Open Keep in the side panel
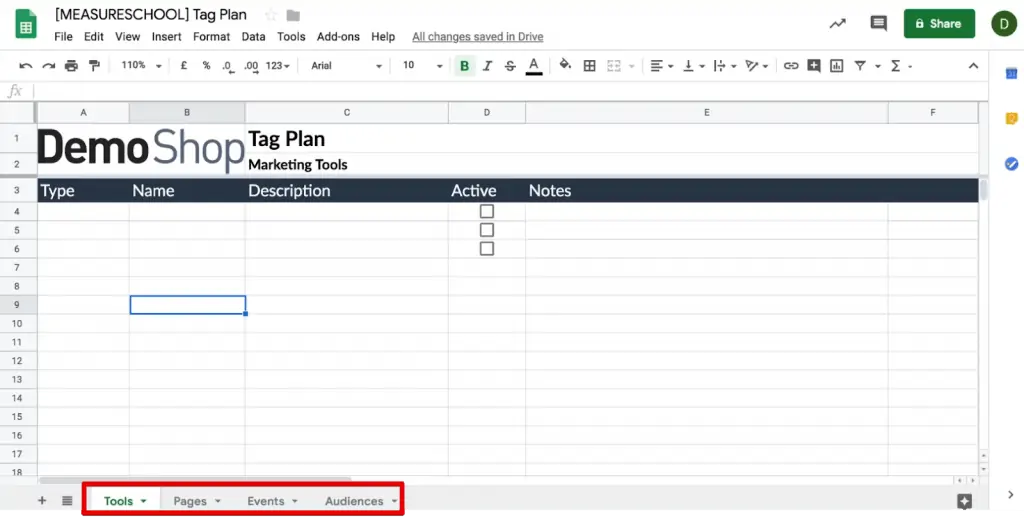1024x518 pixels. (1011, 118)
